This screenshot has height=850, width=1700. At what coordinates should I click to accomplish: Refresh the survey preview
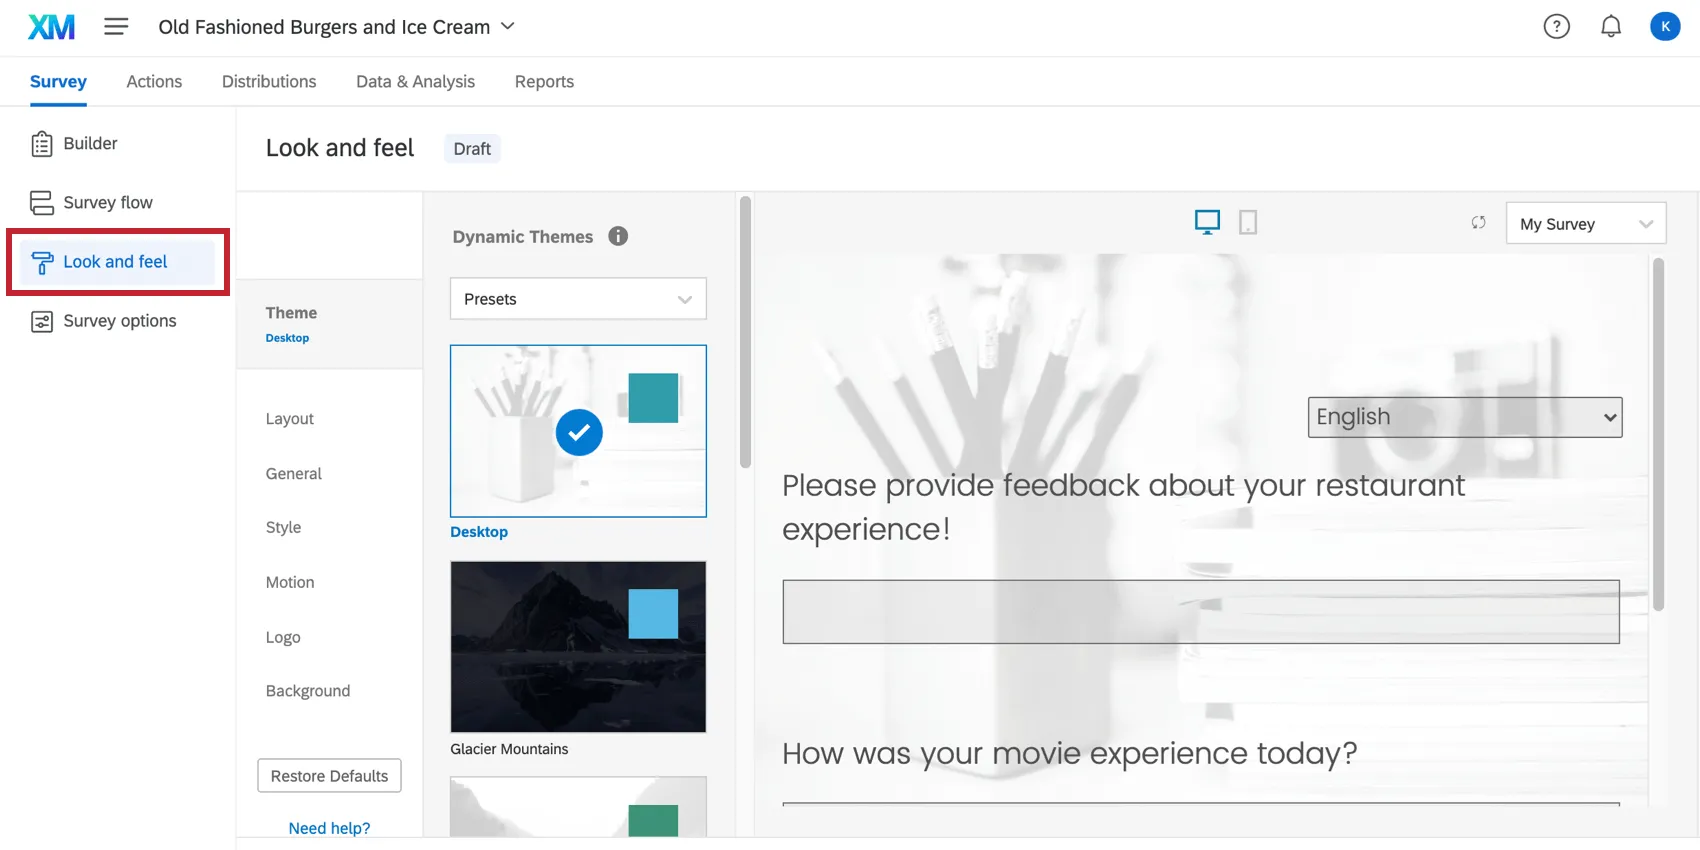(x=1478, y=223)
